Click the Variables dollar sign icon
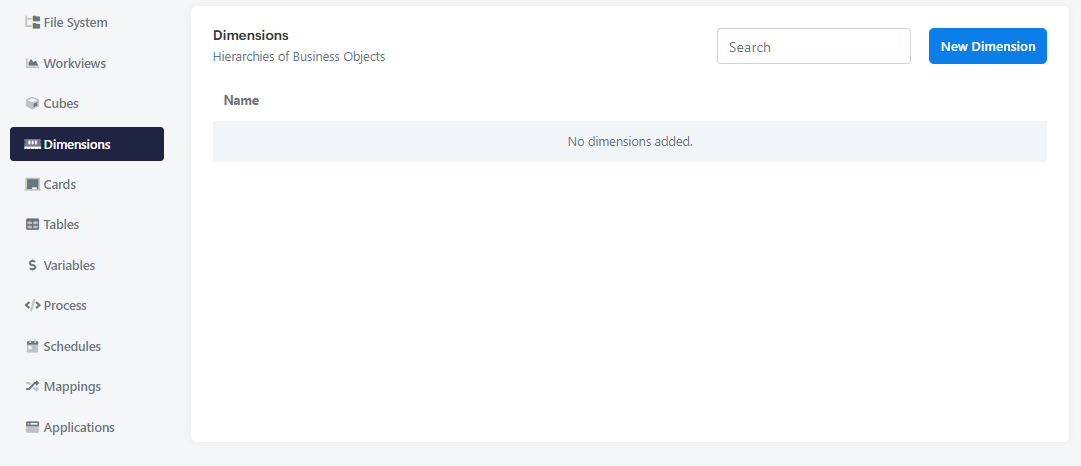Viewport: 1081px width, 466px height. pos(32,266)
